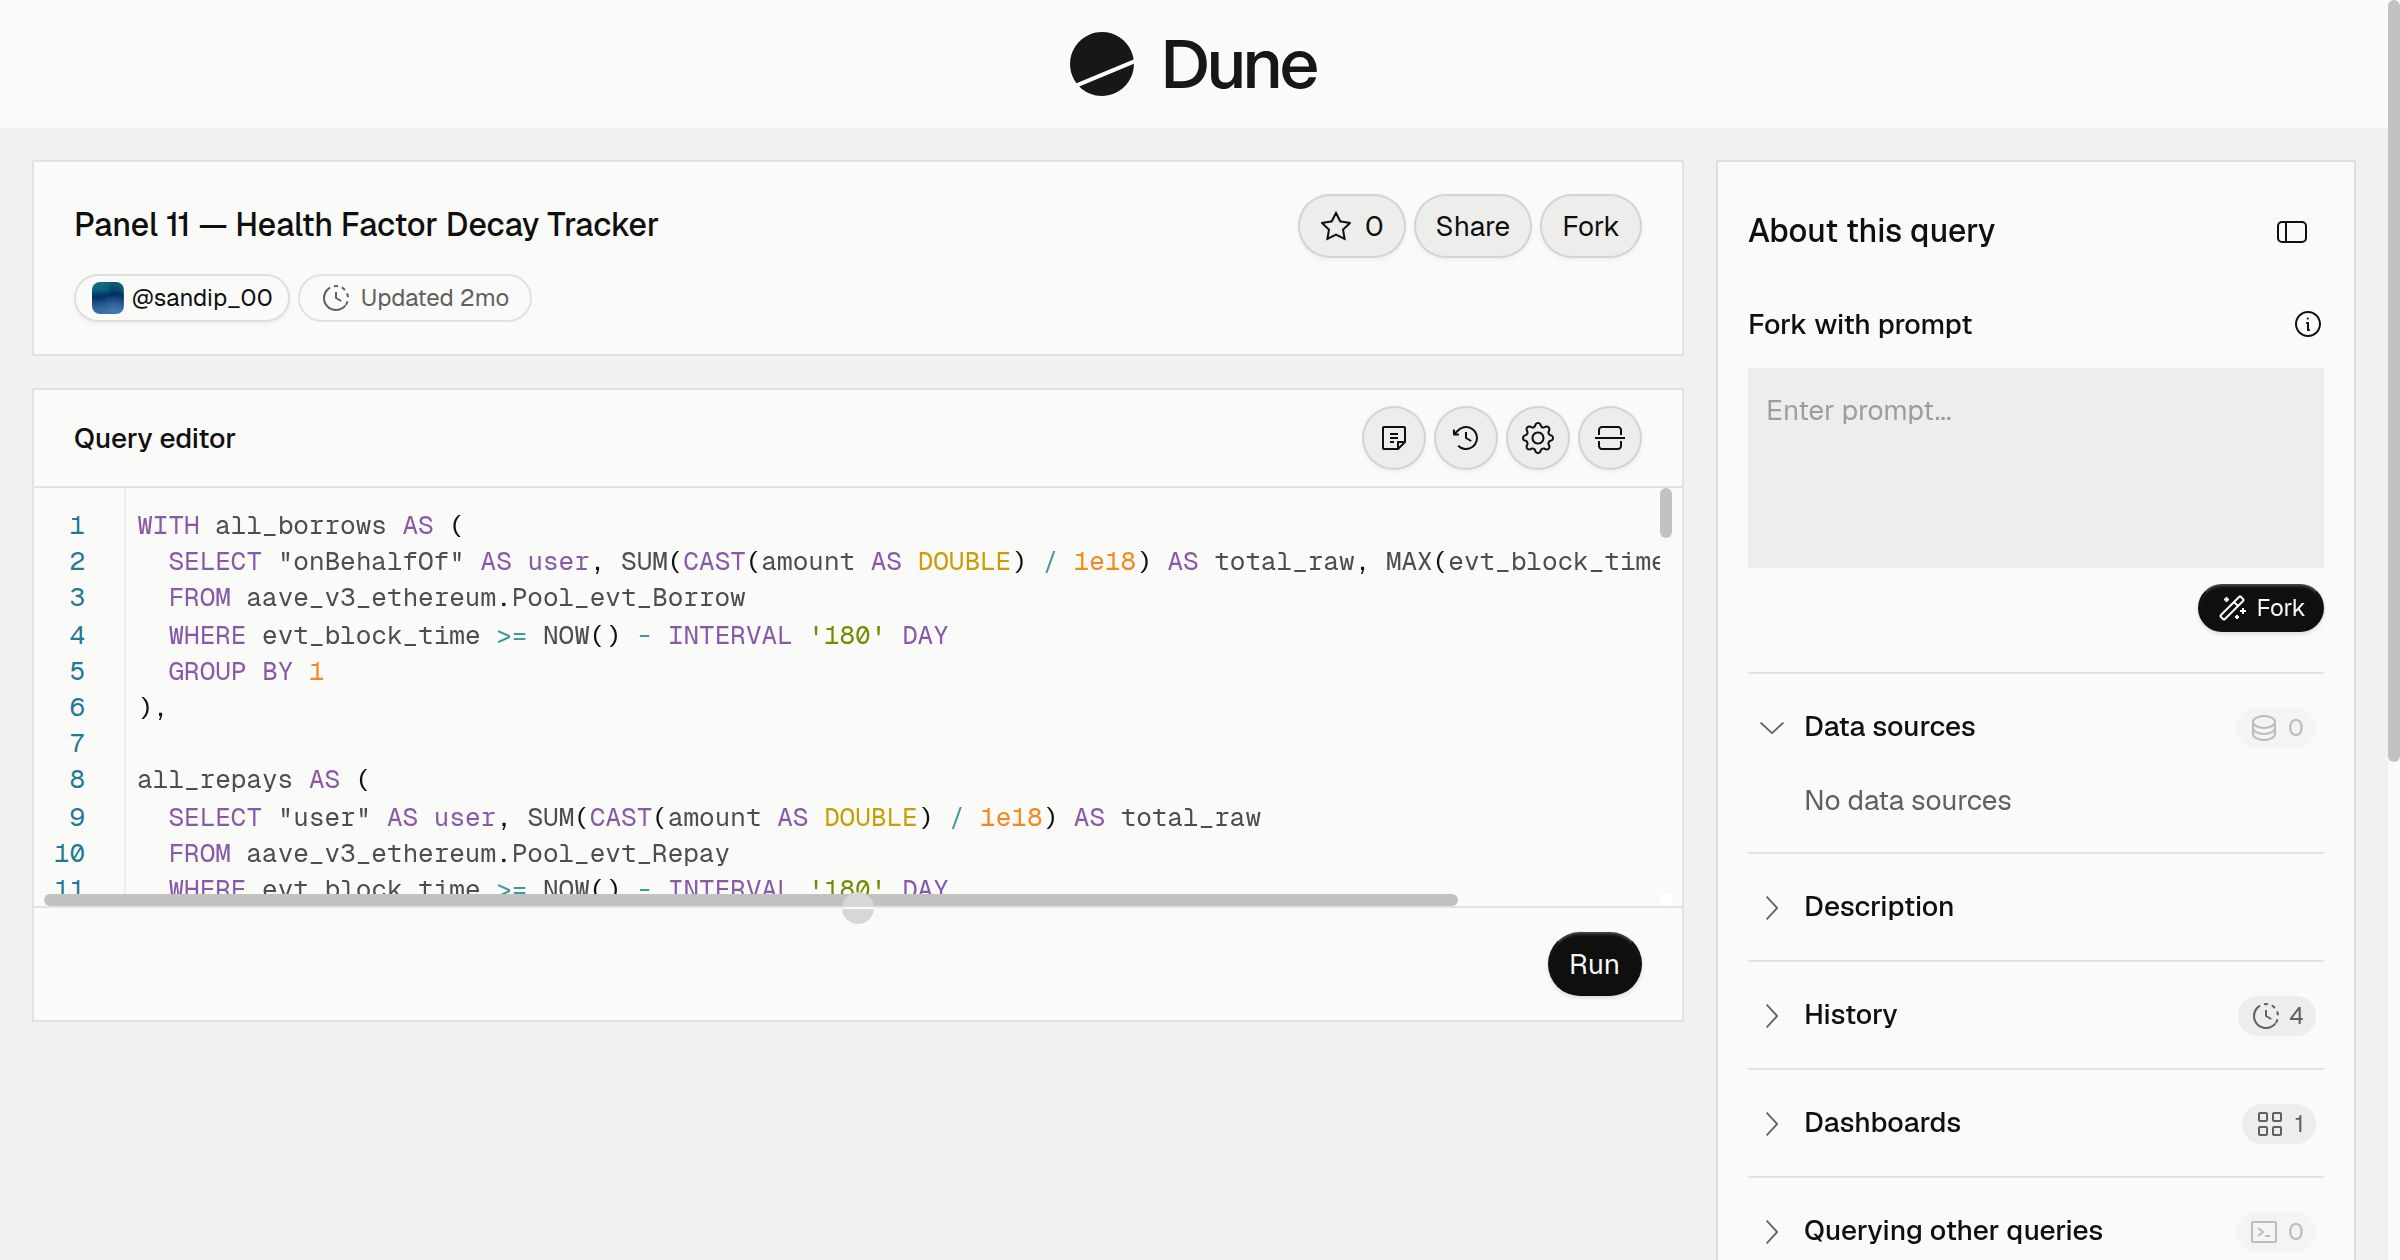Click the editor resize handle below code
The width and height of the screenshot is (2400, 1260).
857,908
